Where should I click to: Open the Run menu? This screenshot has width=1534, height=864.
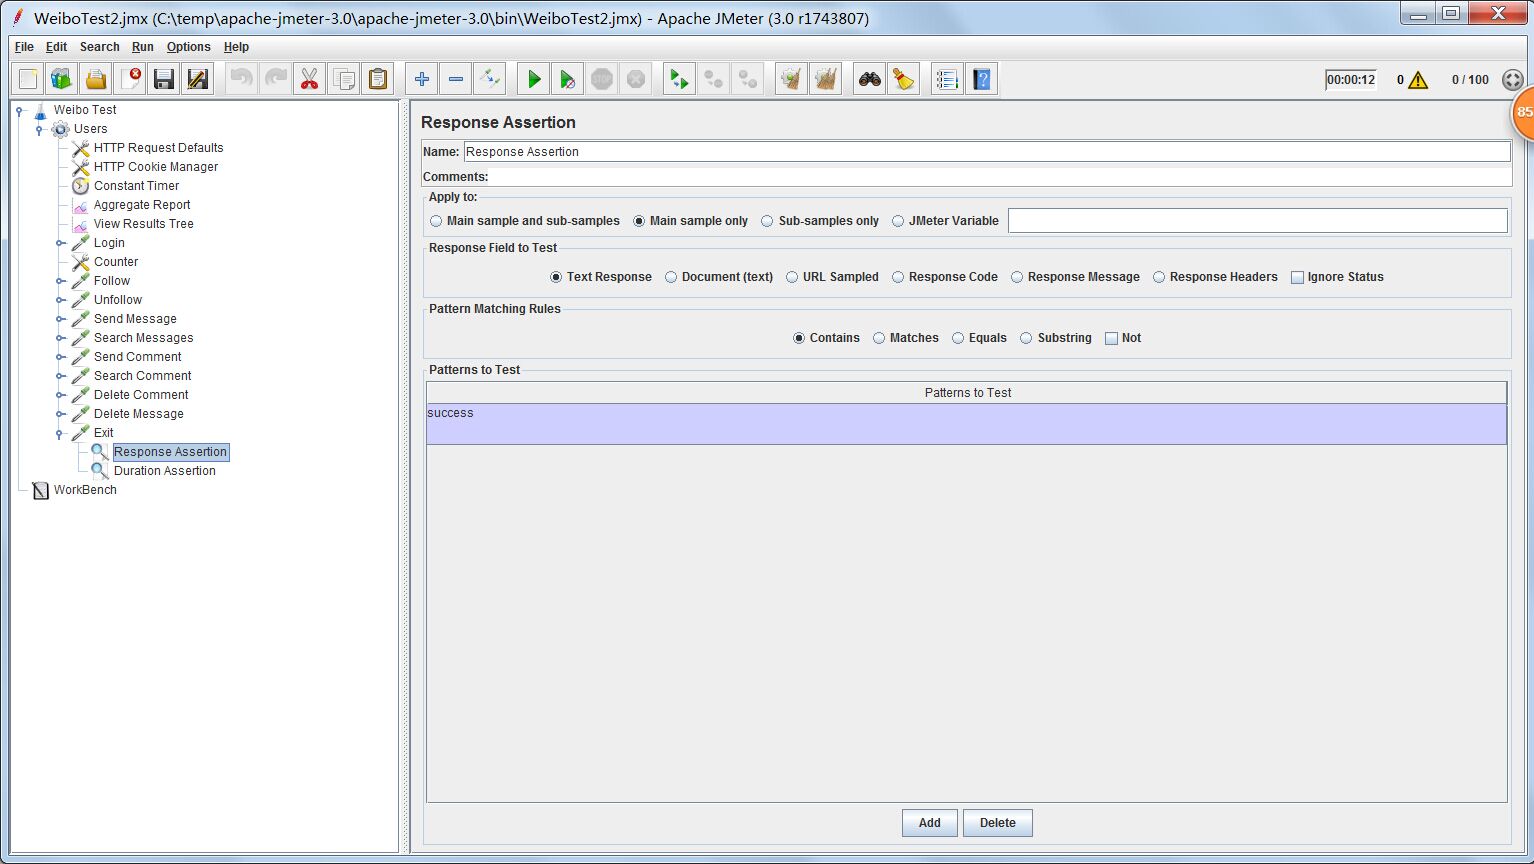(x=143, y=47)
